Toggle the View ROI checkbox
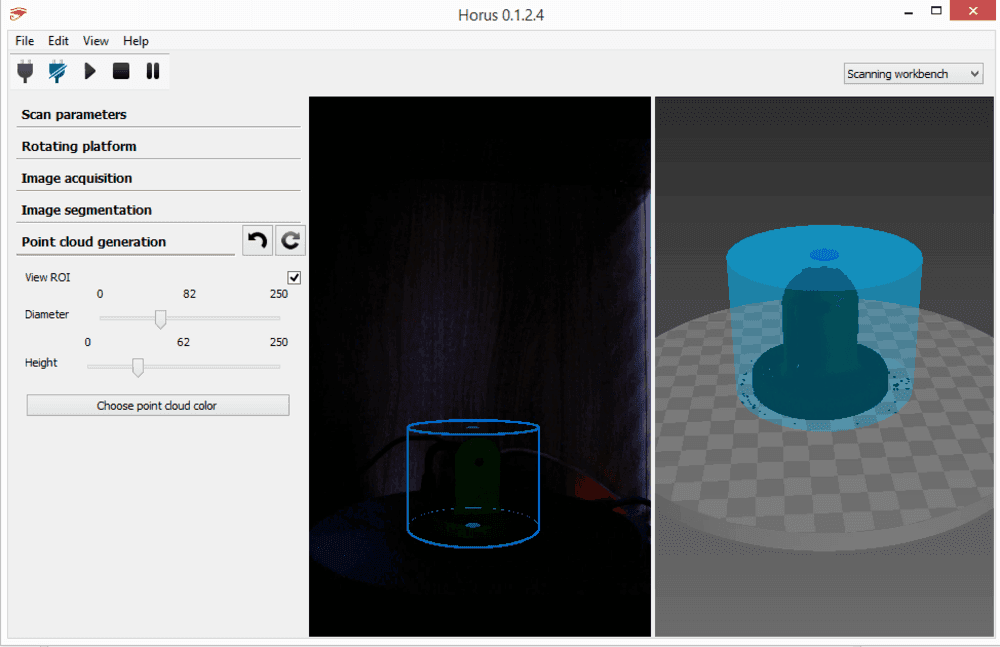 [x=294, y=278]
